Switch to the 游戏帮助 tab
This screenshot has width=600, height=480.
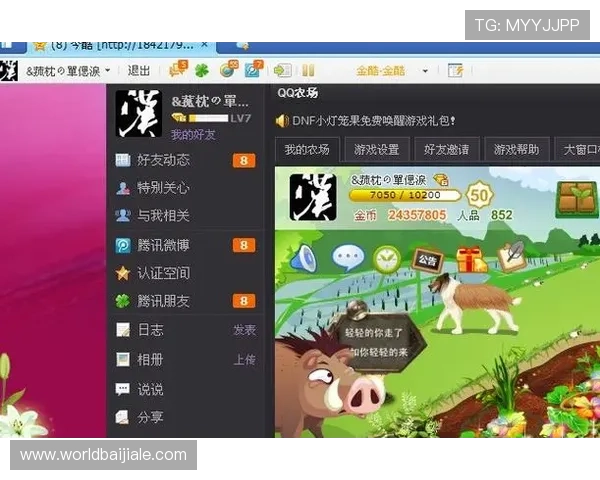click(x=517, y=149)
